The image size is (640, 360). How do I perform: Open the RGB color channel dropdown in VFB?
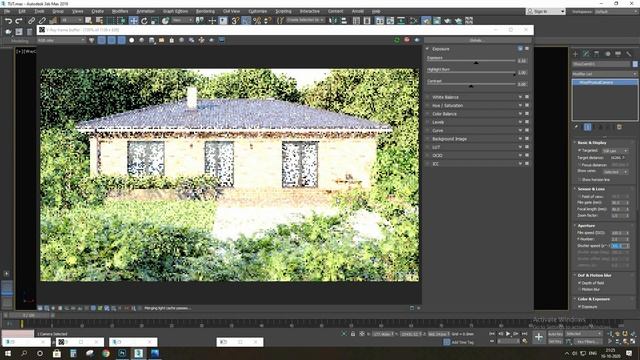61,40
